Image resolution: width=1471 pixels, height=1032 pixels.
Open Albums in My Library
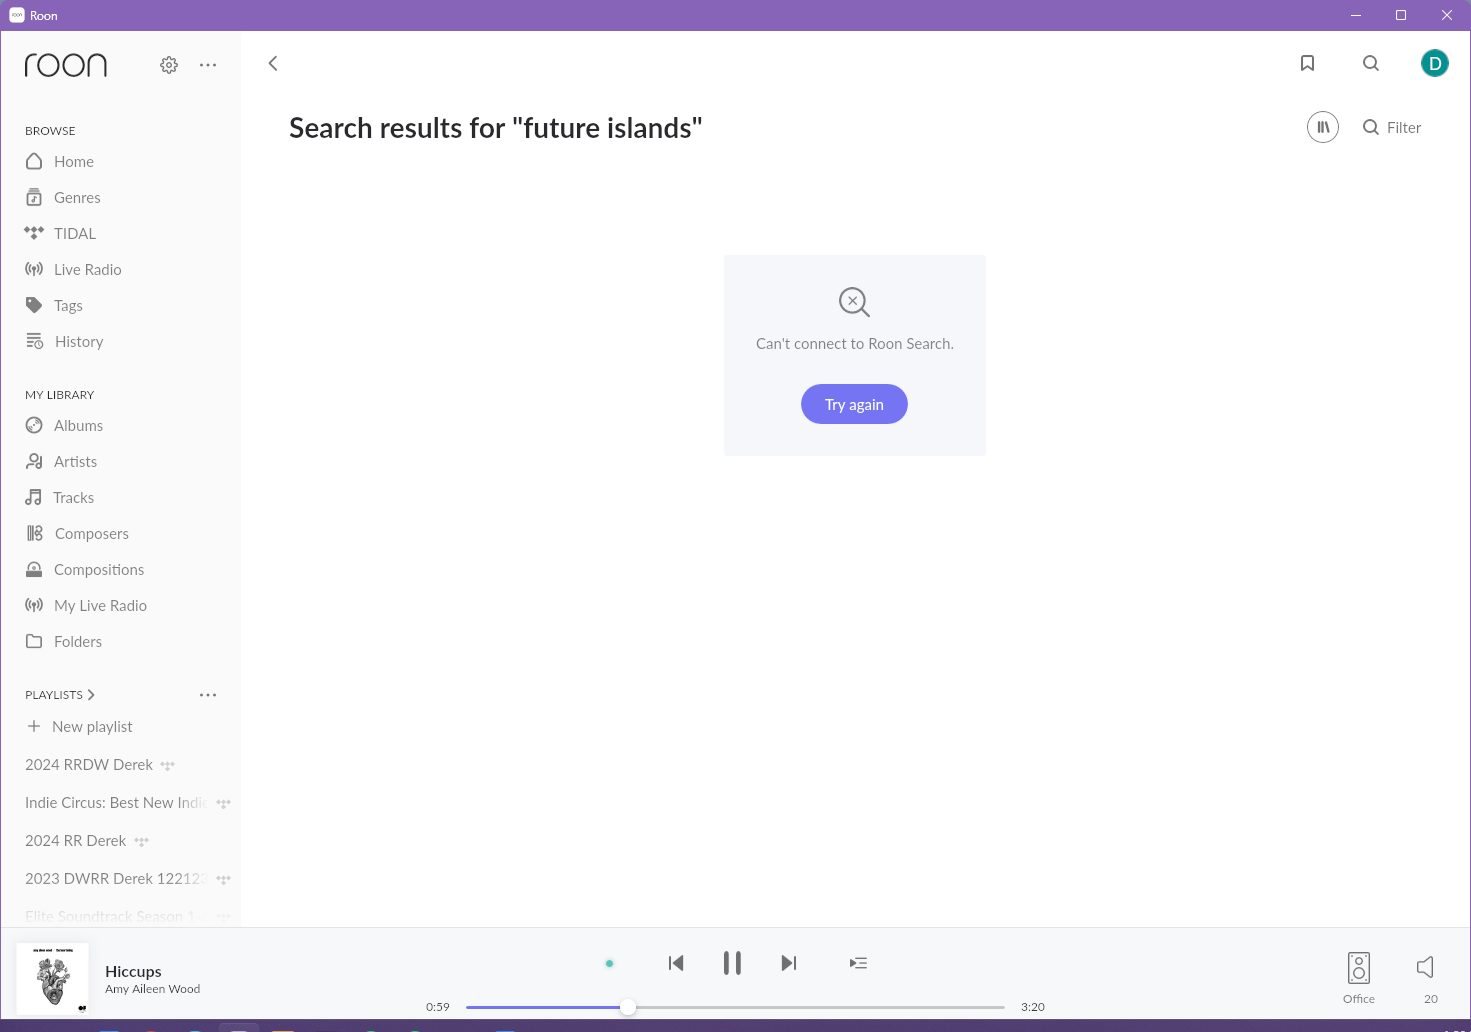pyautogui.click(x=64, y=425)
